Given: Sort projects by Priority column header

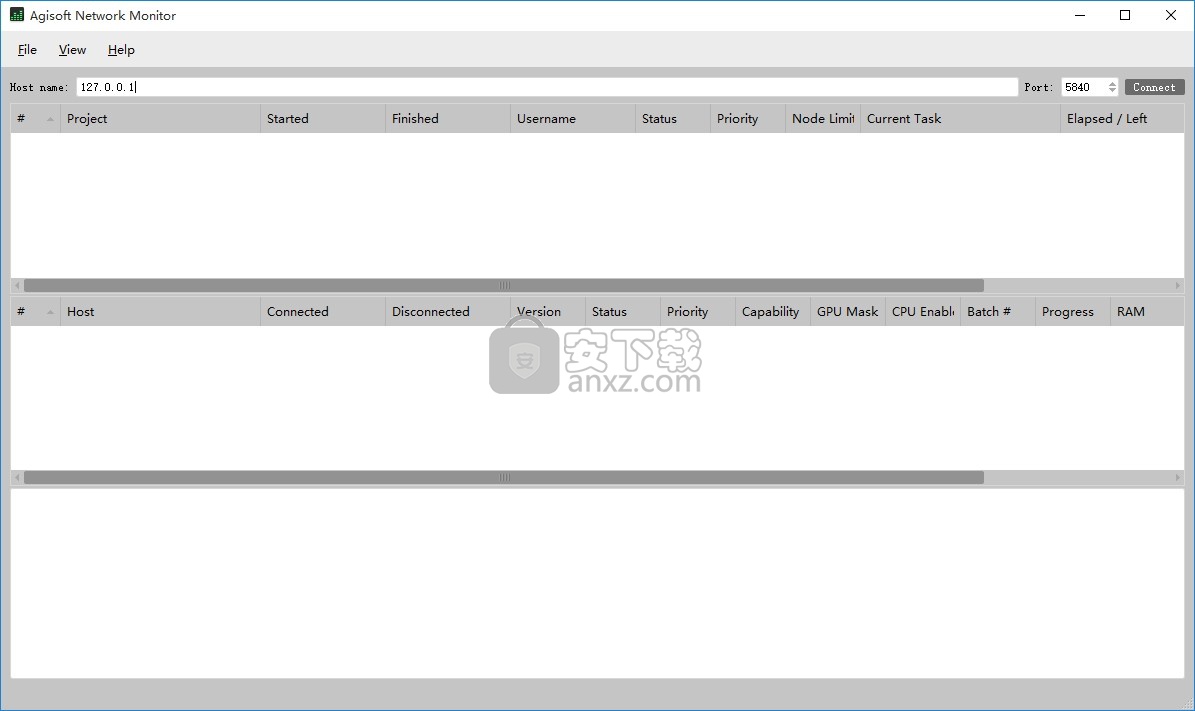Looking at the screenshot, I should tap(748, 119).
